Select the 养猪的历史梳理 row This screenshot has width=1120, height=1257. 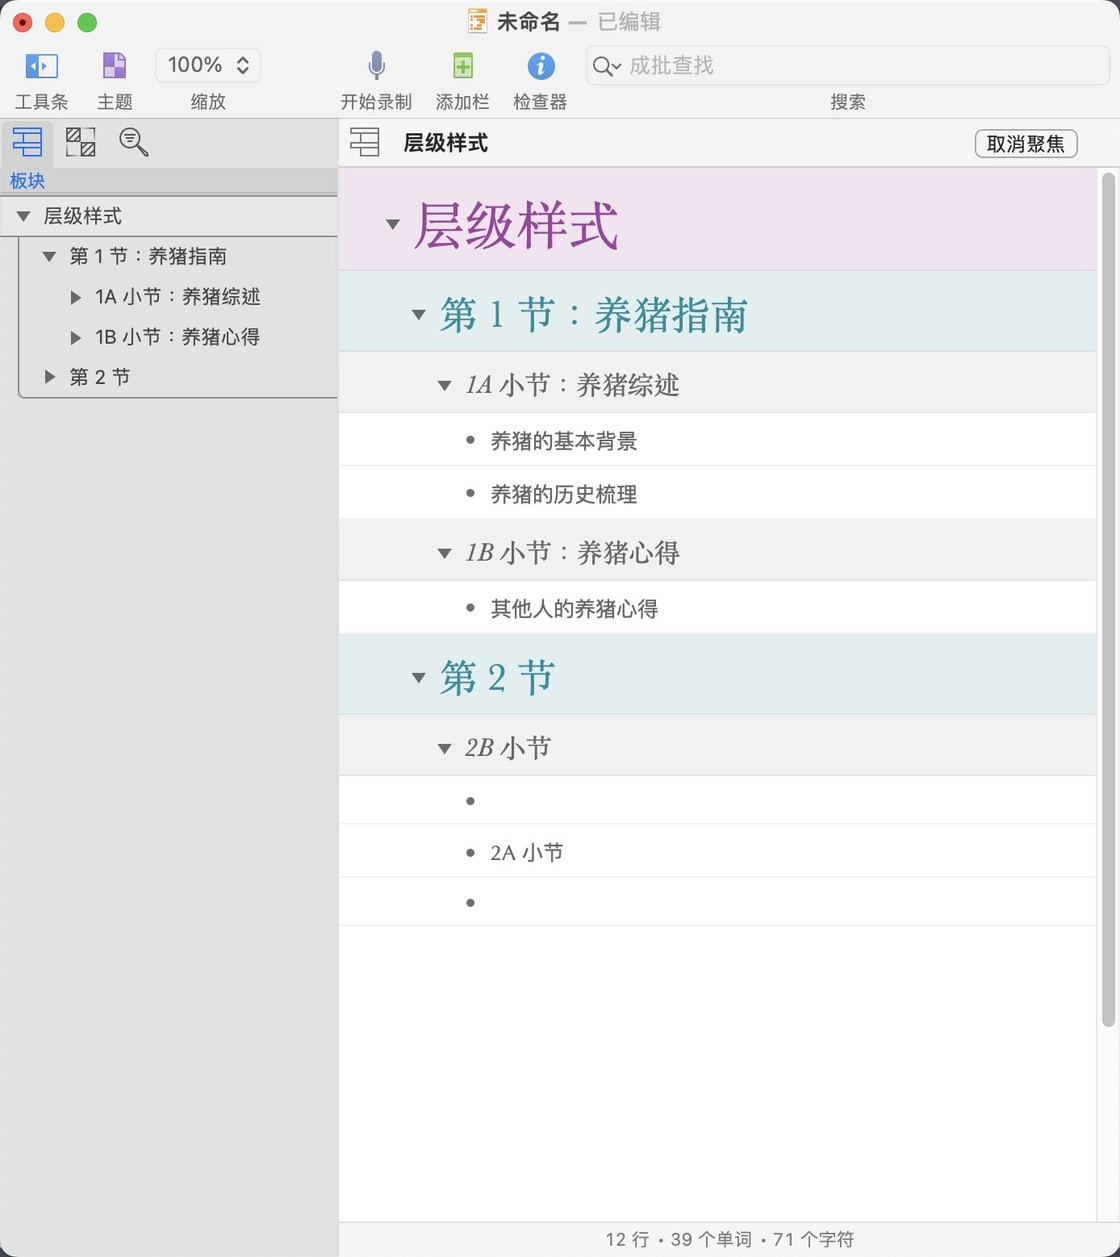[563, 494]
